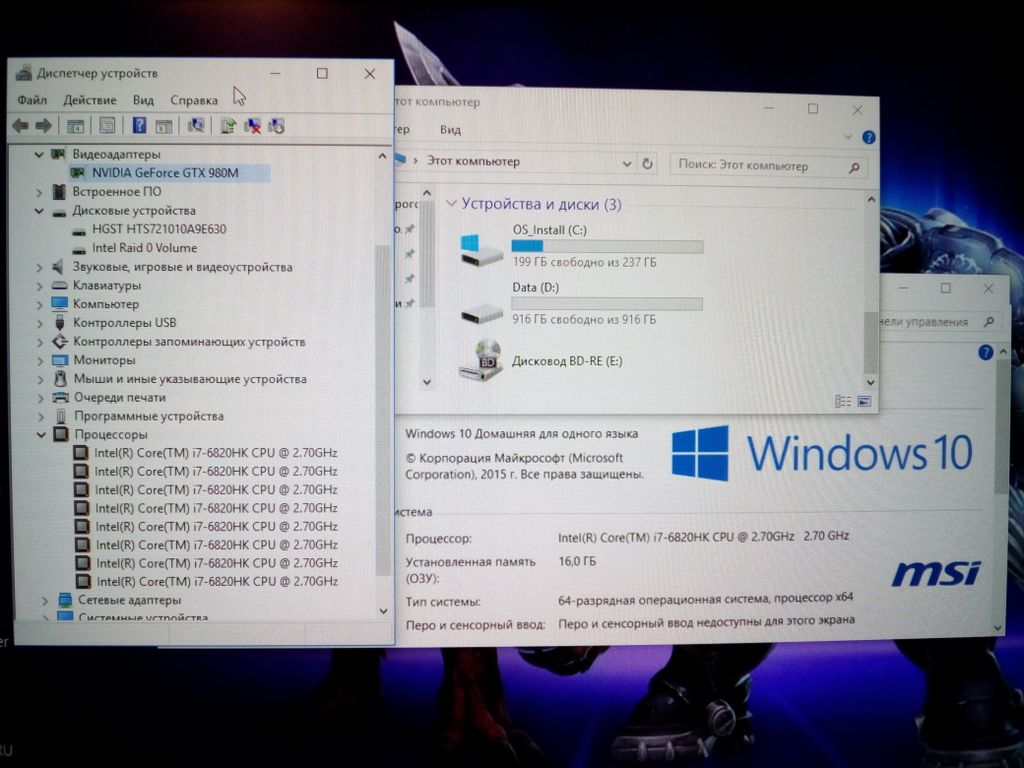Toggle the console tree pane icon
Screen dimensions: 1024x768
[x=76, y=126]
